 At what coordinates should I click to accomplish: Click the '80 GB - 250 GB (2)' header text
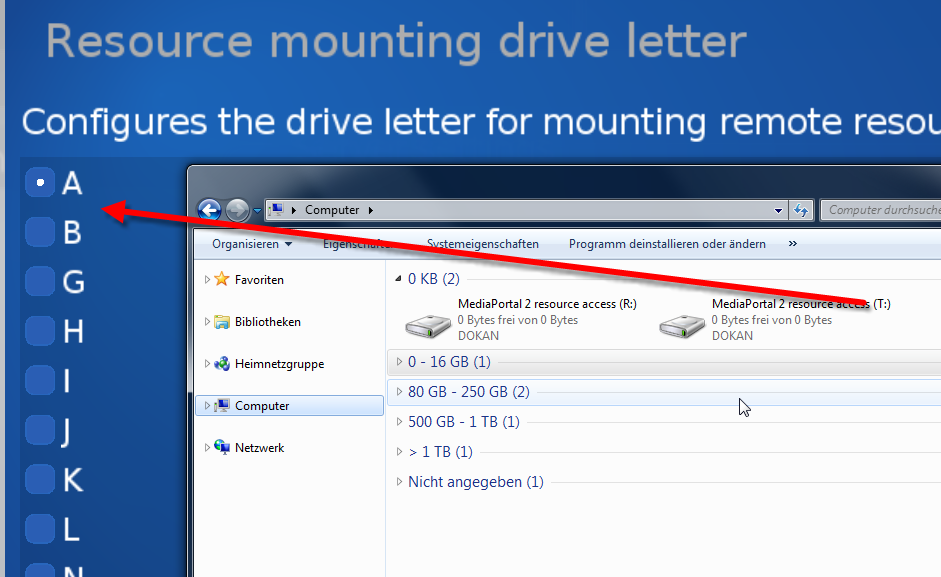click(469, 392)
